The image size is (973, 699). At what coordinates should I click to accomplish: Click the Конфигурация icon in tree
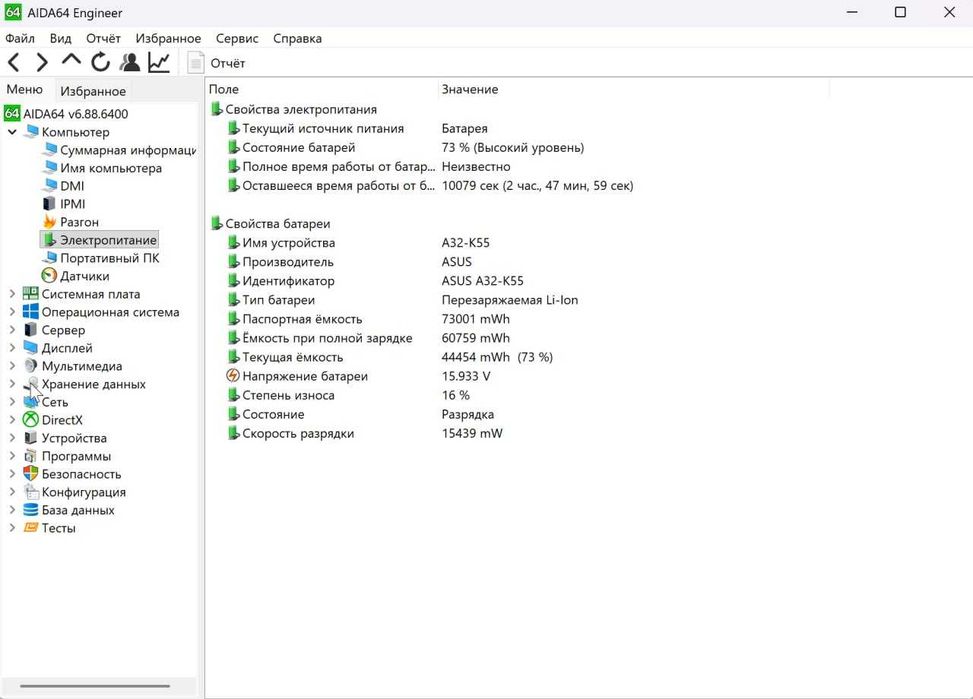coord(30,492)
